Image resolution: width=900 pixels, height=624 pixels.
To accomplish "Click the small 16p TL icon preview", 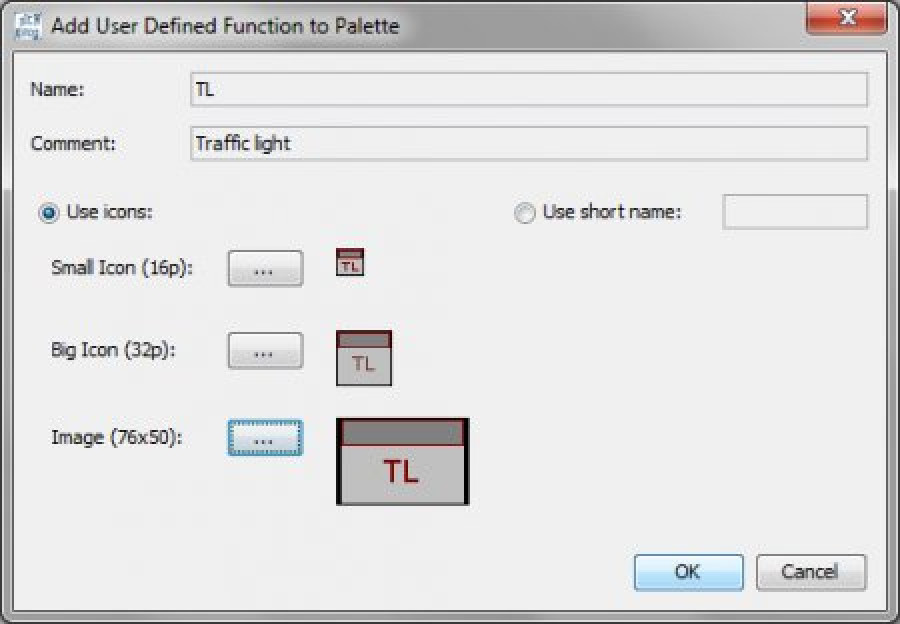I will (350, 262).
